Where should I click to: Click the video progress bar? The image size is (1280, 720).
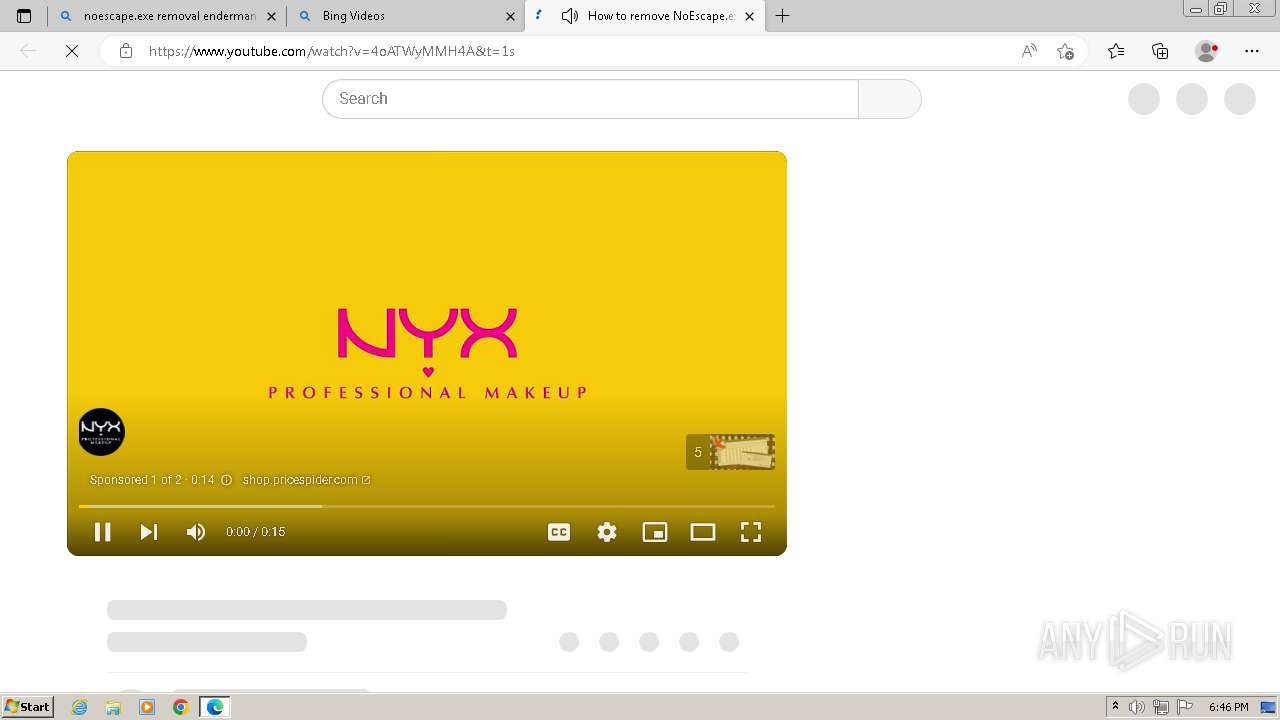pyautogui.click(x=427, y=506)
